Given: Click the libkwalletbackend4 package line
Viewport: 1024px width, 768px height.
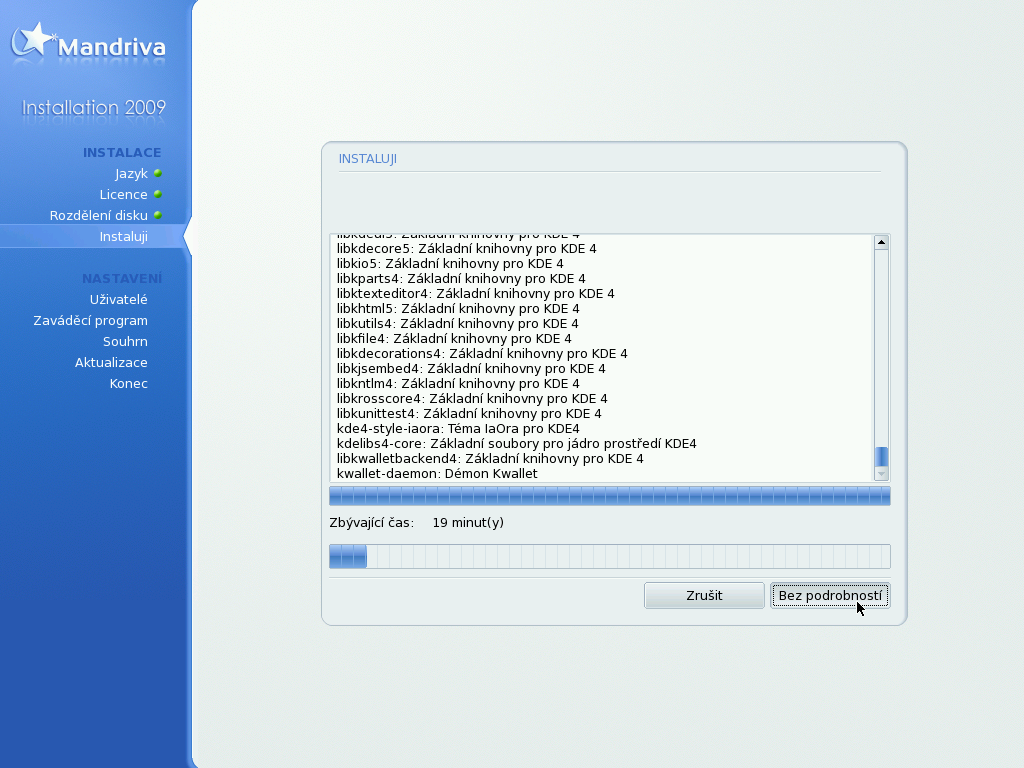Looking at the screenshot, I should [x=490, y=459].
